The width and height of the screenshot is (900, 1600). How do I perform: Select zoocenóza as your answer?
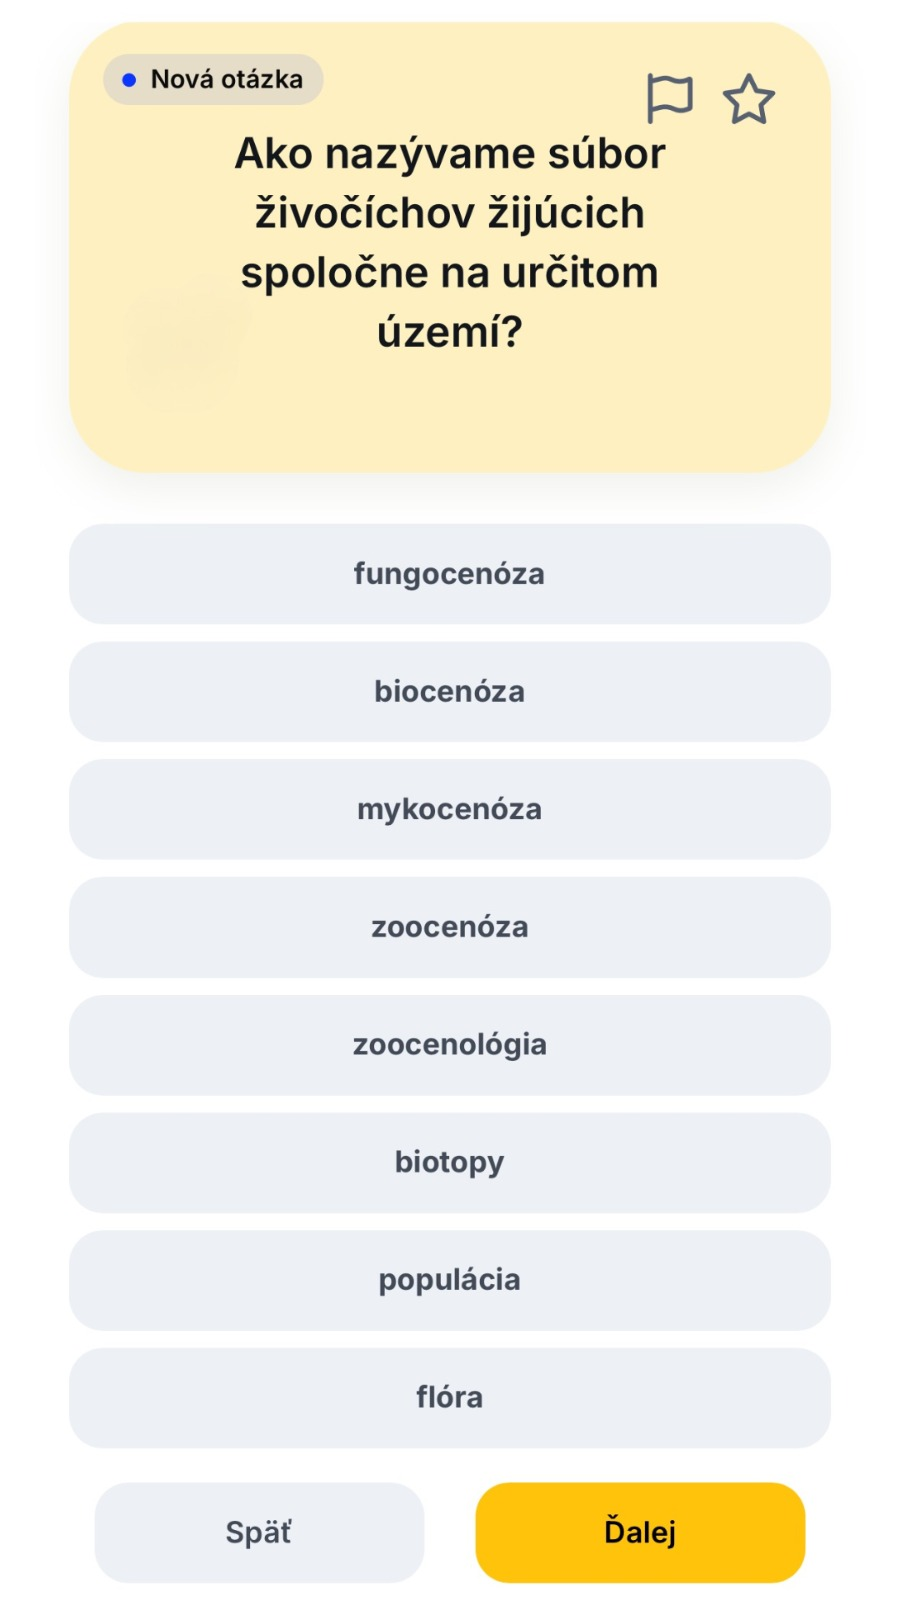tap(449, 927)
